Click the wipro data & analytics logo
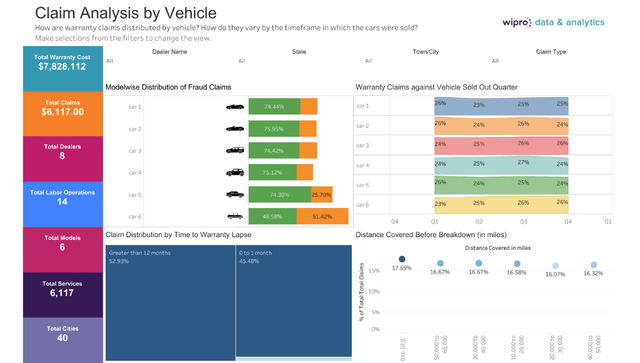This screenshot has height=363, width=640. 553,22
